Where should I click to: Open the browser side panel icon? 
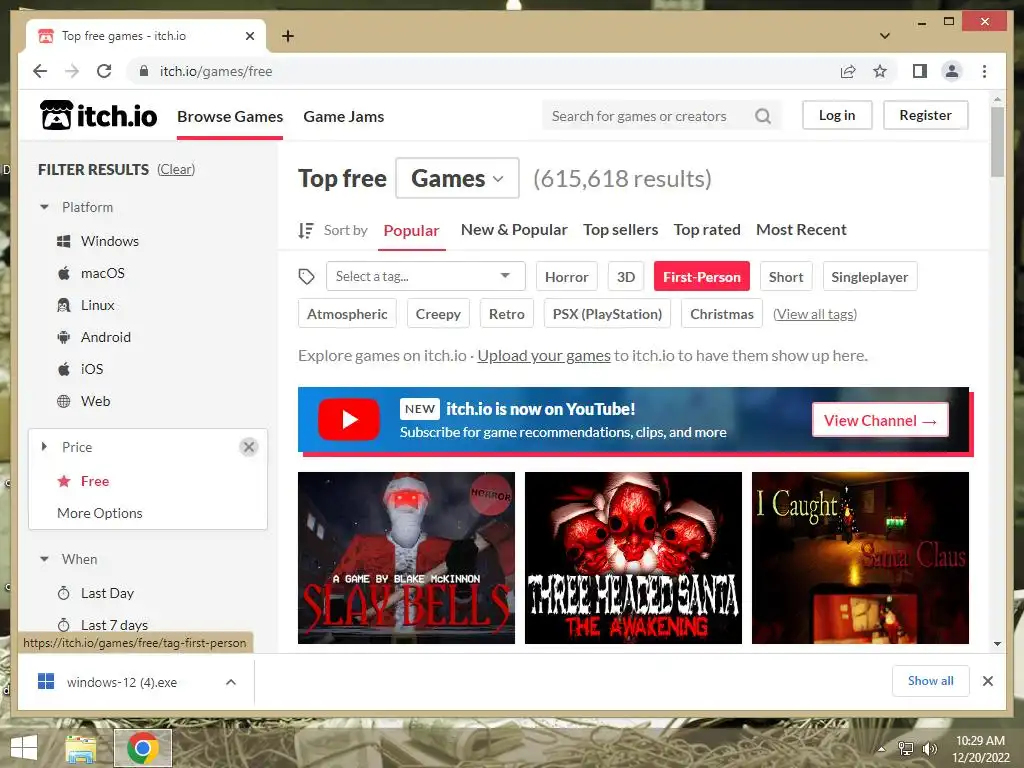tap(920, 71)
